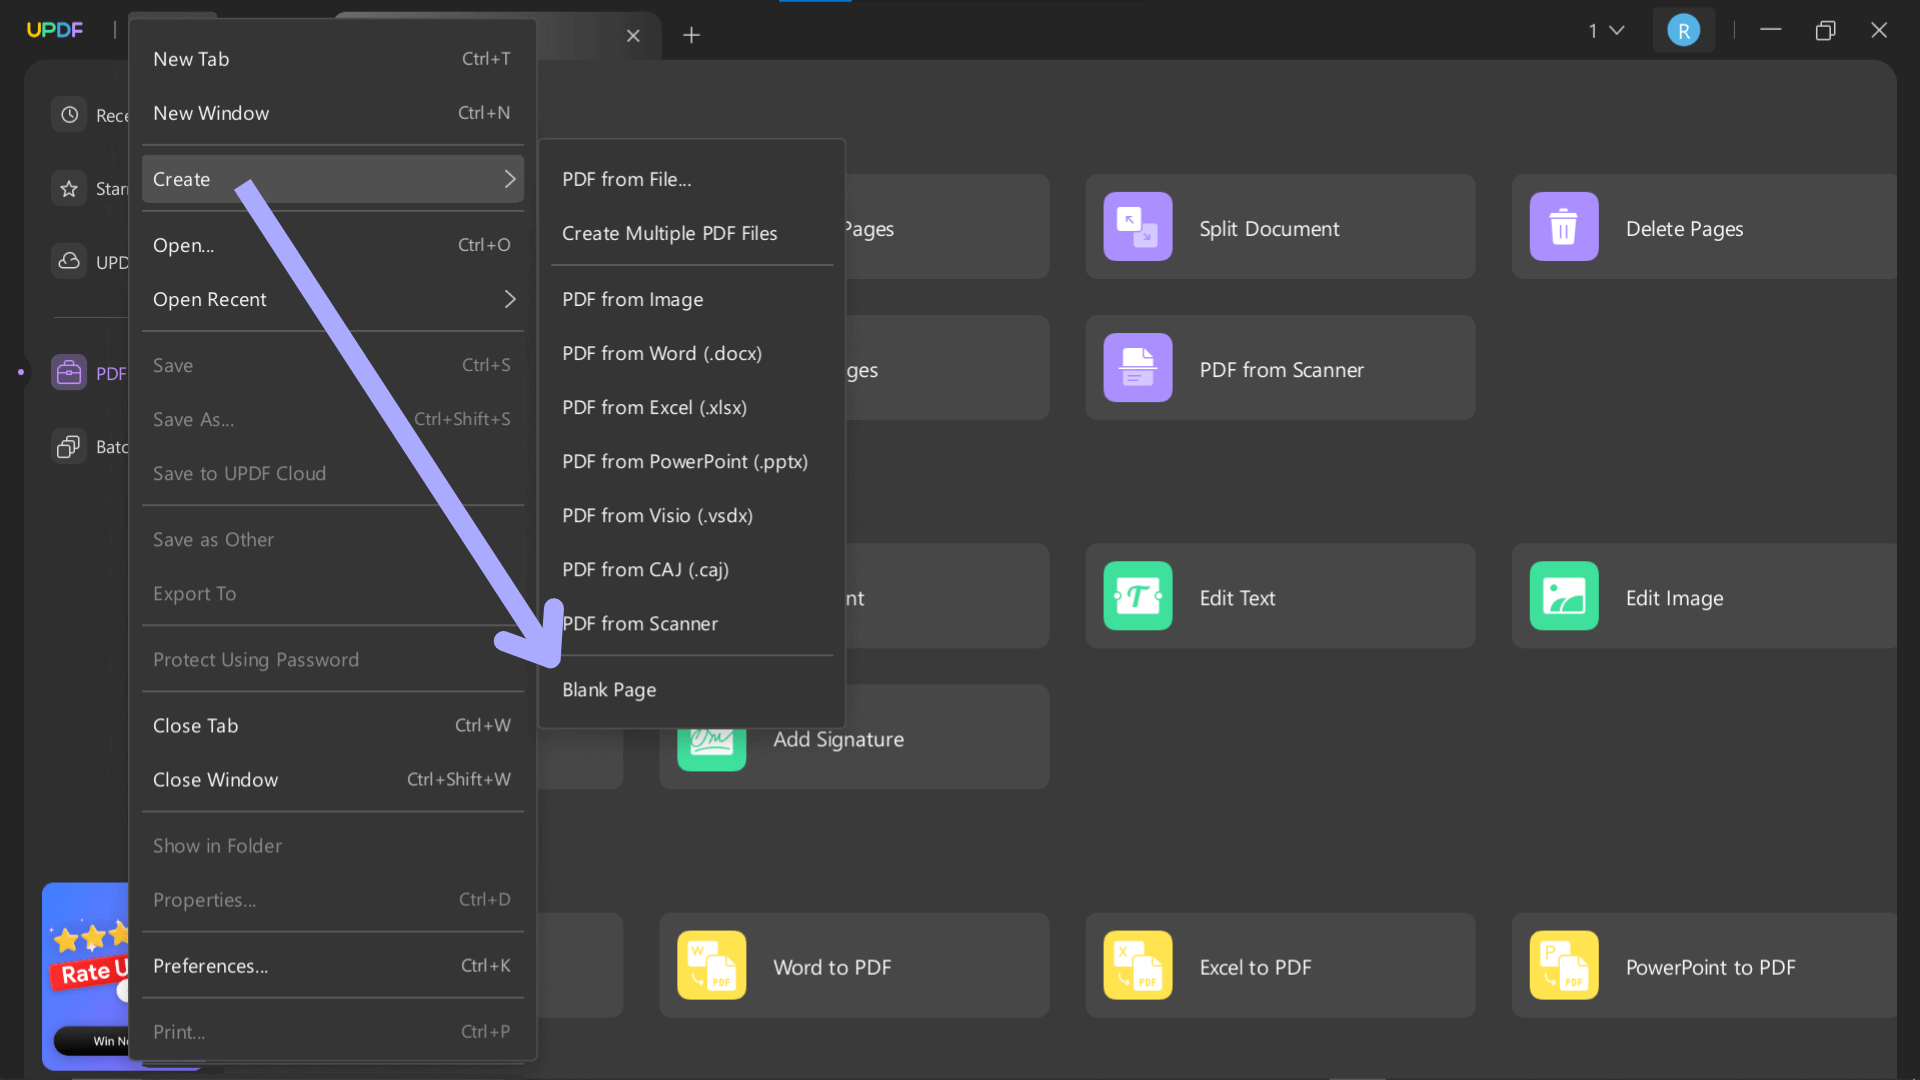Click the Excel to PDF icon
1920x1080 pixels.
tap(1137, 966)
